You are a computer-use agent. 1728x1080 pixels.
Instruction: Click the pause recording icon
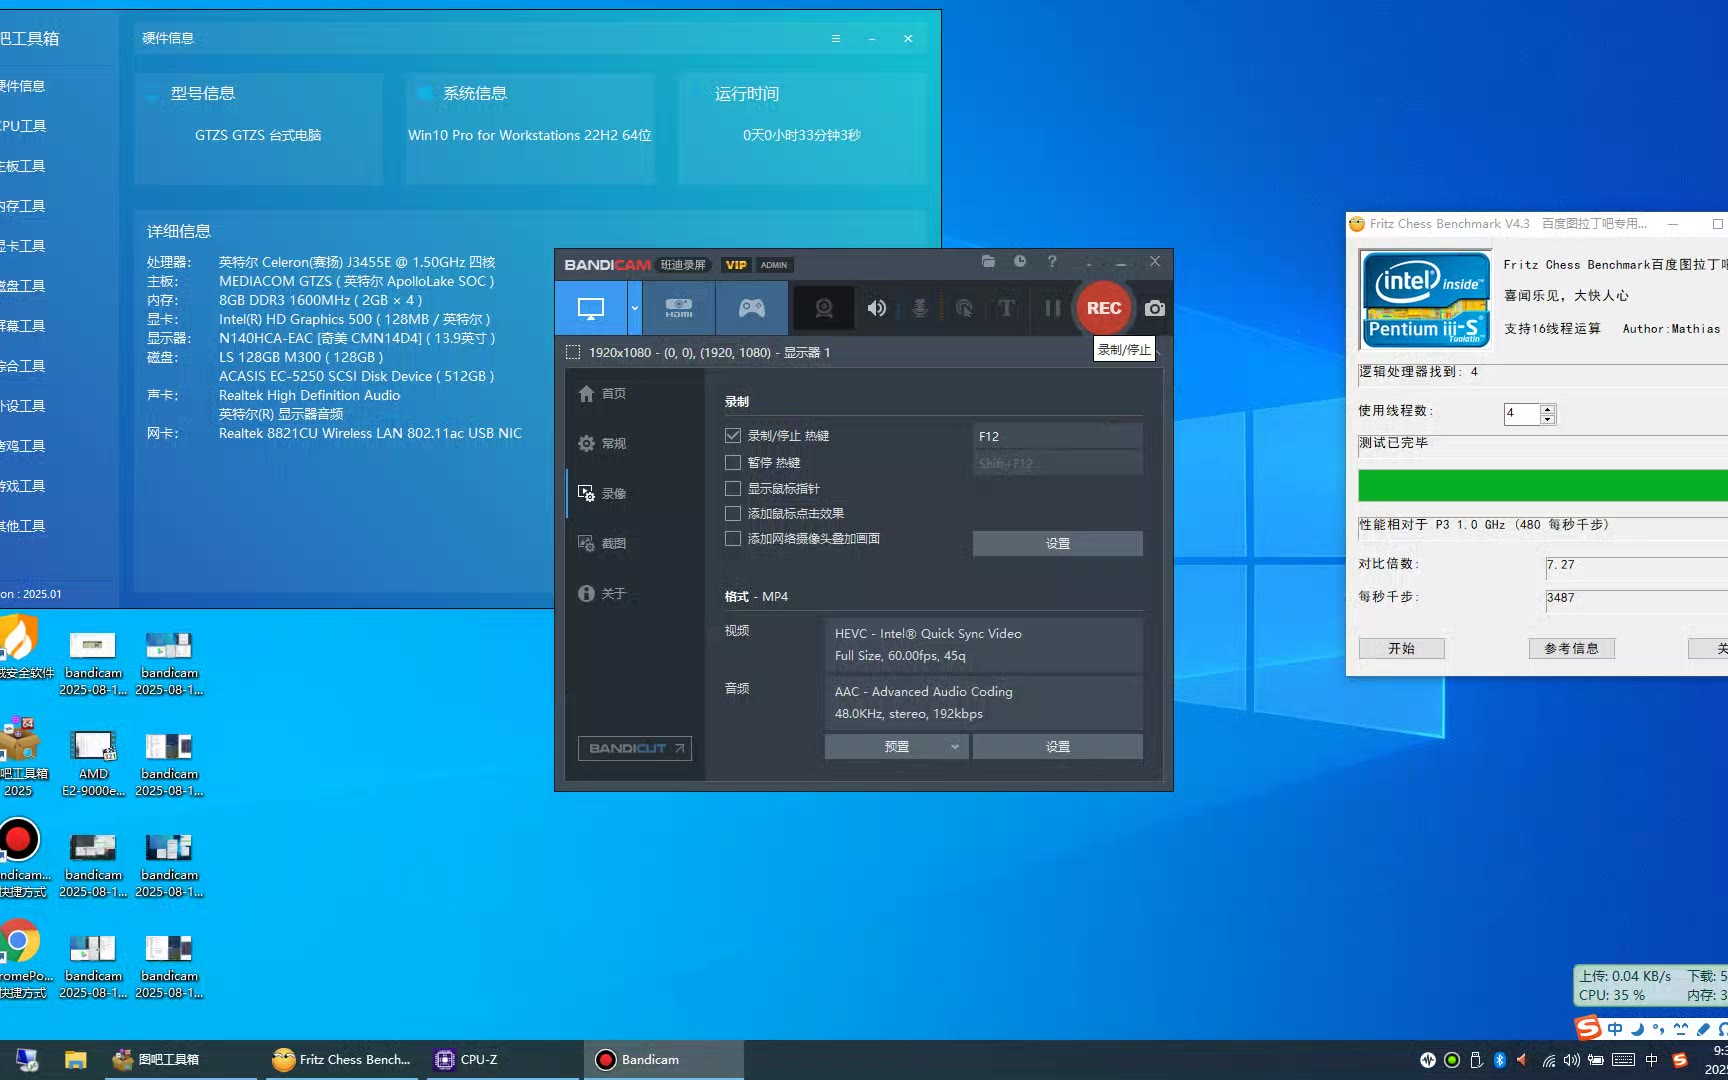[x=1052, y=308]
